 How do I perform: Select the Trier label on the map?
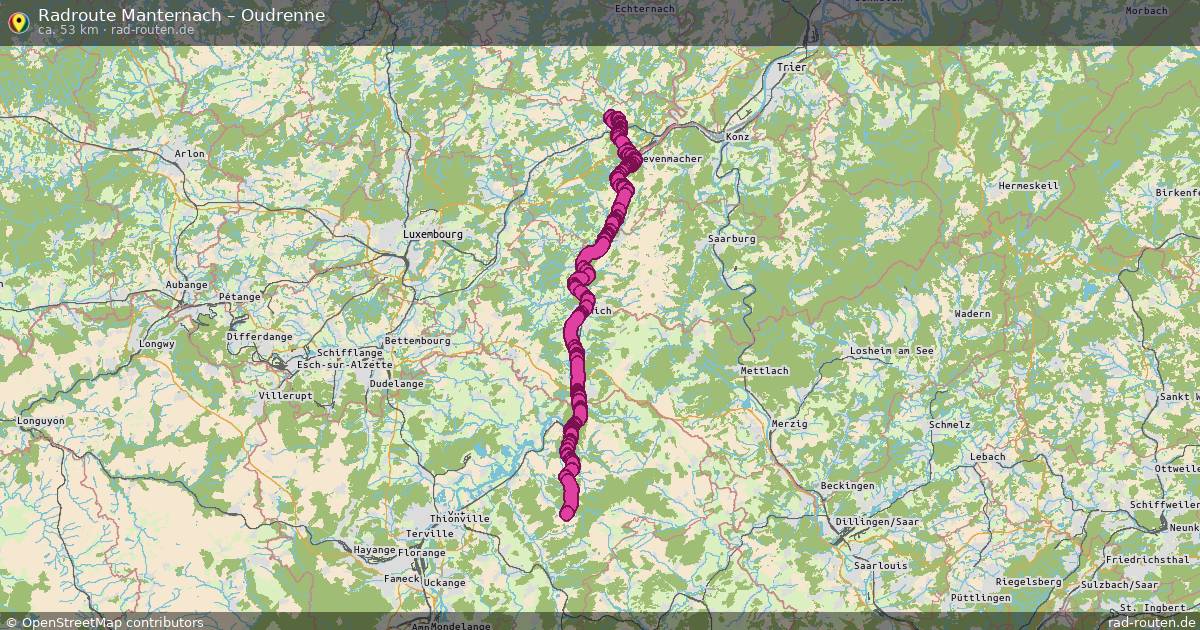pyautogui.click(x=791, y=67)
